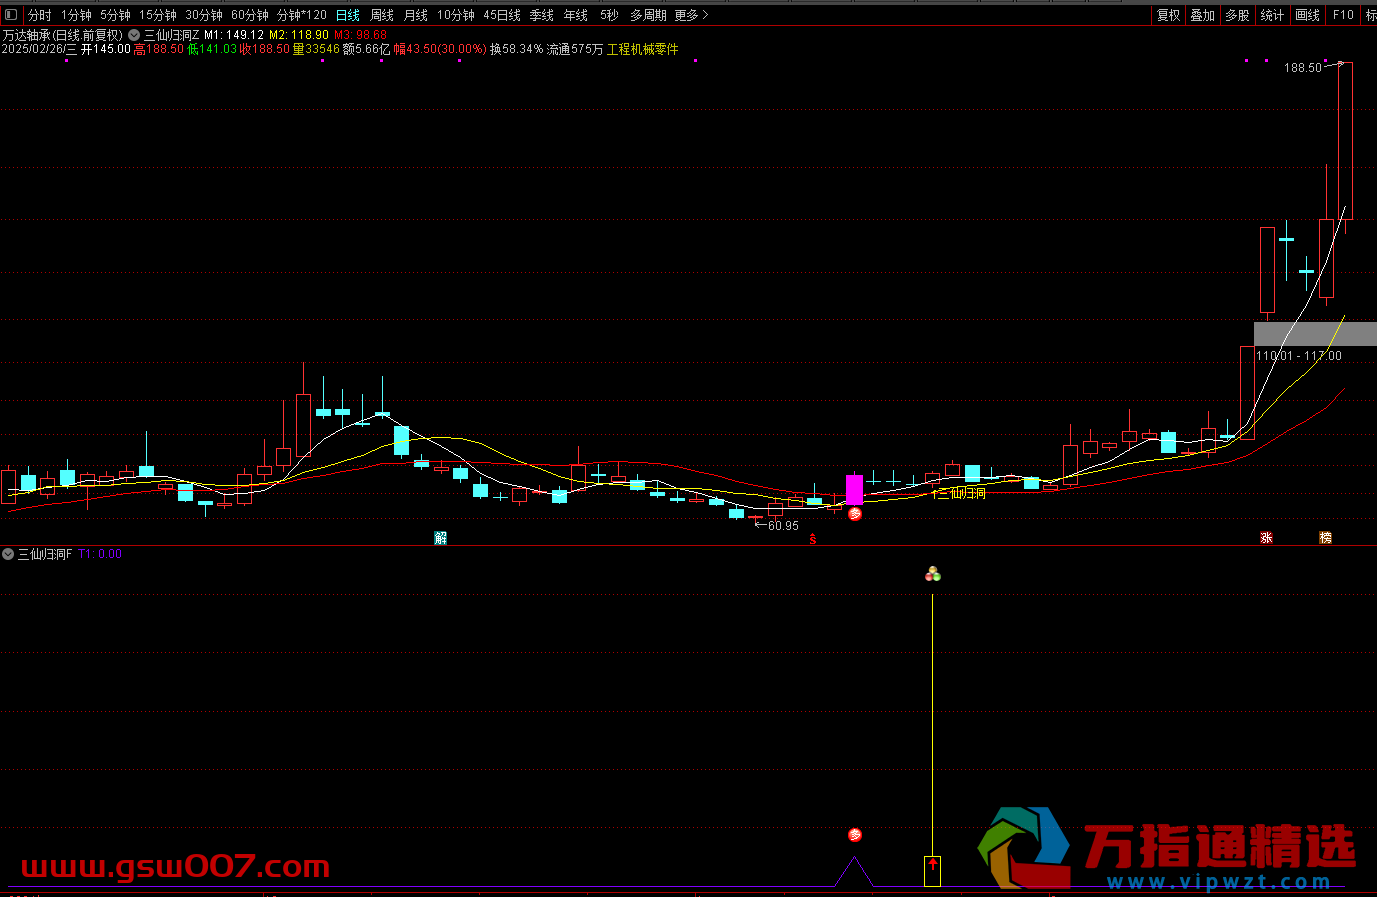
Task: Click the 额5.66亿 turnover amount
Action: [x=366, y=49]
